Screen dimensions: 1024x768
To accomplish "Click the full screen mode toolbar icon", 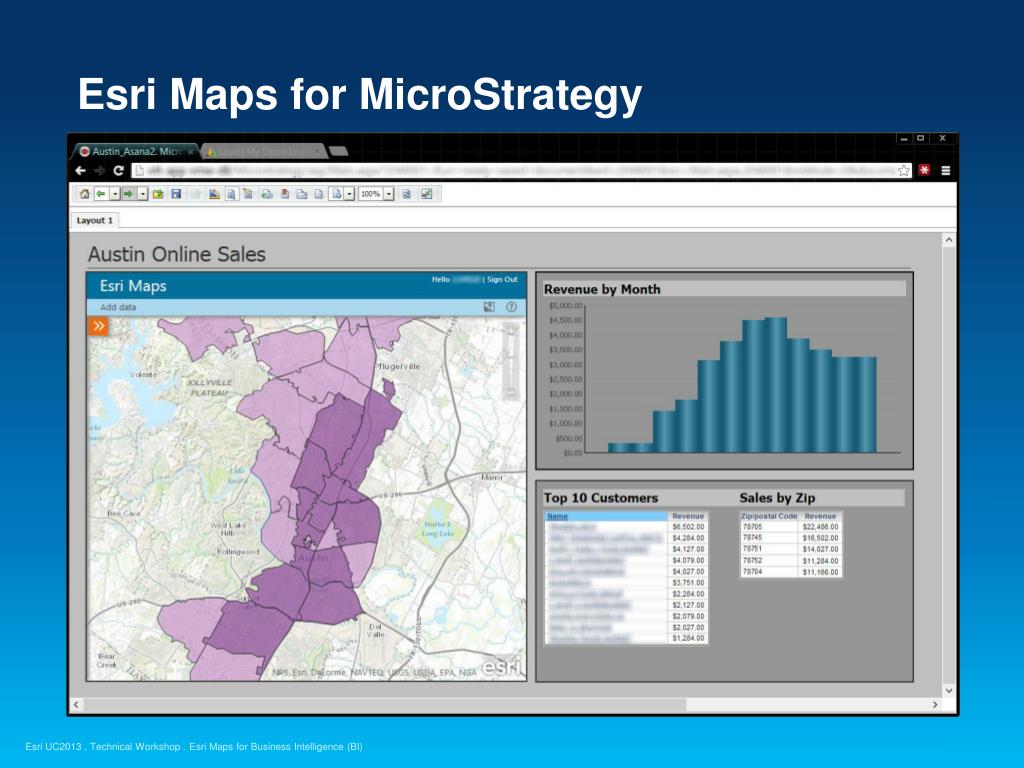I will tap(426, 194).
